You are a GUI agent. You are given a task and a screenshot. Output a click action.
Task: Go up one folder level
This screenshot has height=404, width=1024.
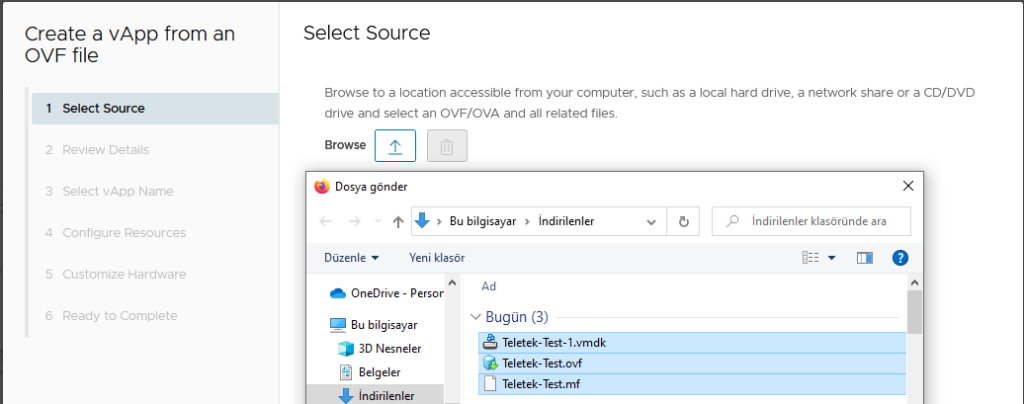coord(398,221)
